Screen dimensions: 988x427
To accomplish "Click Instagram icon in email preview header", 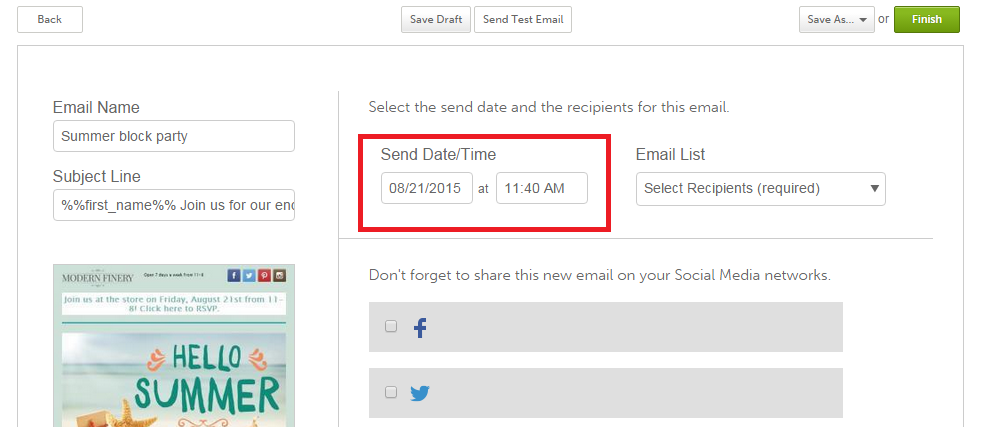I will [x=279, y=276].
